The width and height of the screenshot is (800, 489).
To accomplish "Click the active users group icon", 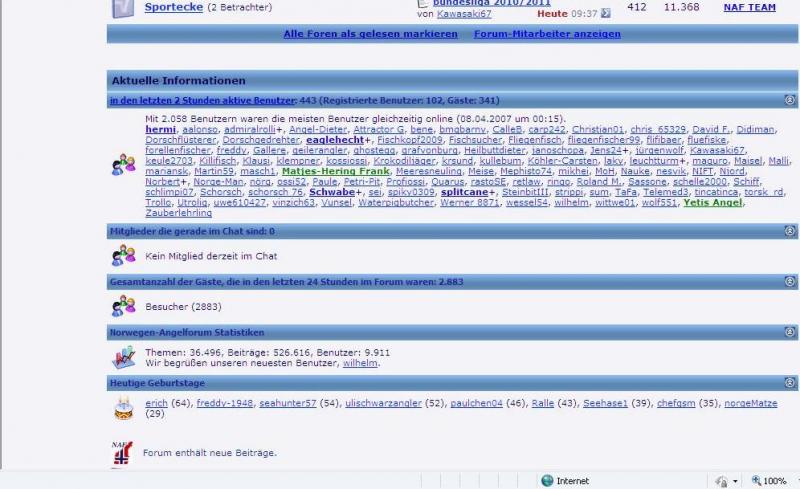I will pyautogui.click(x=124, y=165).
